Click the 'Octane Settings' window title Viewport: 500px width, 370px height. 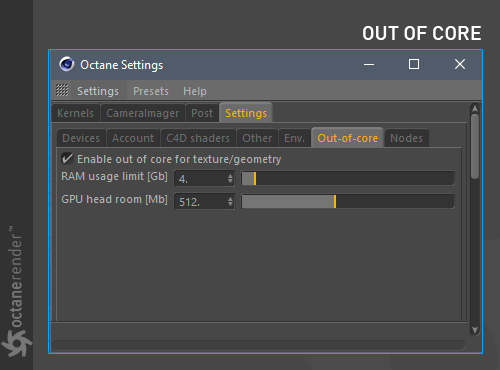point(122,65)
